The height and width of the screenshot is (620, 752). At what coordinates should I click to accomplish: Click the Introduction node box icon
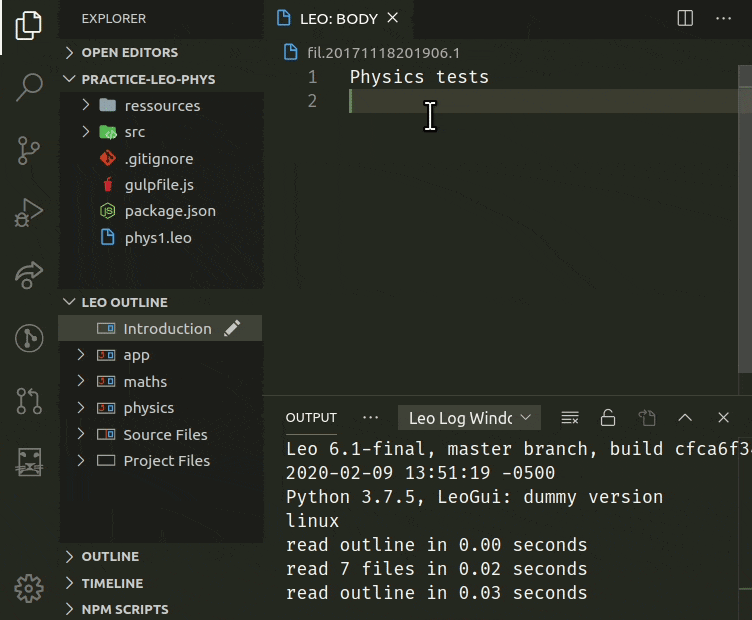(x=106, y=328)
